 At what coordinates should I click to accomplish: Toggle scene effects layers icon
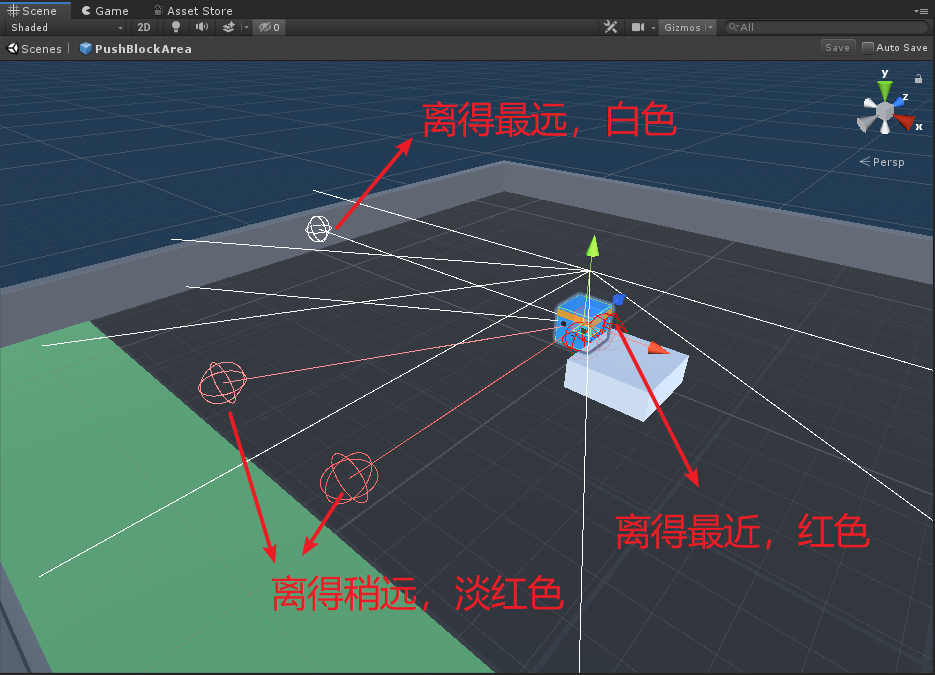(228, 27)
